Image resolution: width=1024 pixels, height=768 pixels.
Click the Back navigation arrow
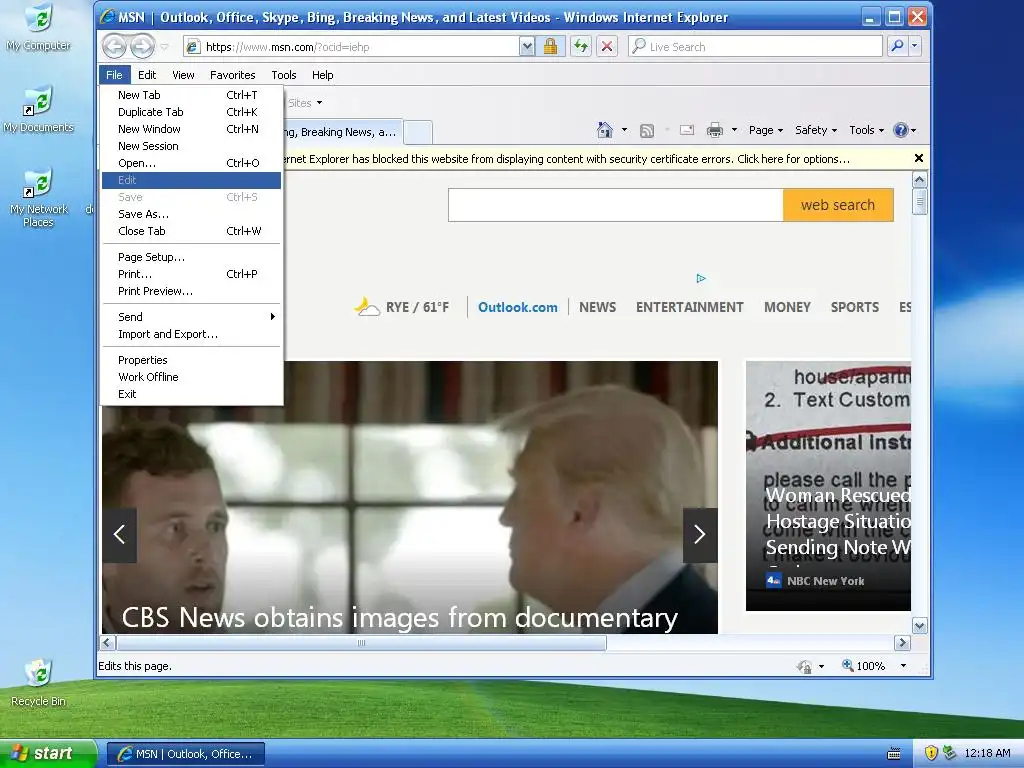pyautogui.click(x=114, y=46)
